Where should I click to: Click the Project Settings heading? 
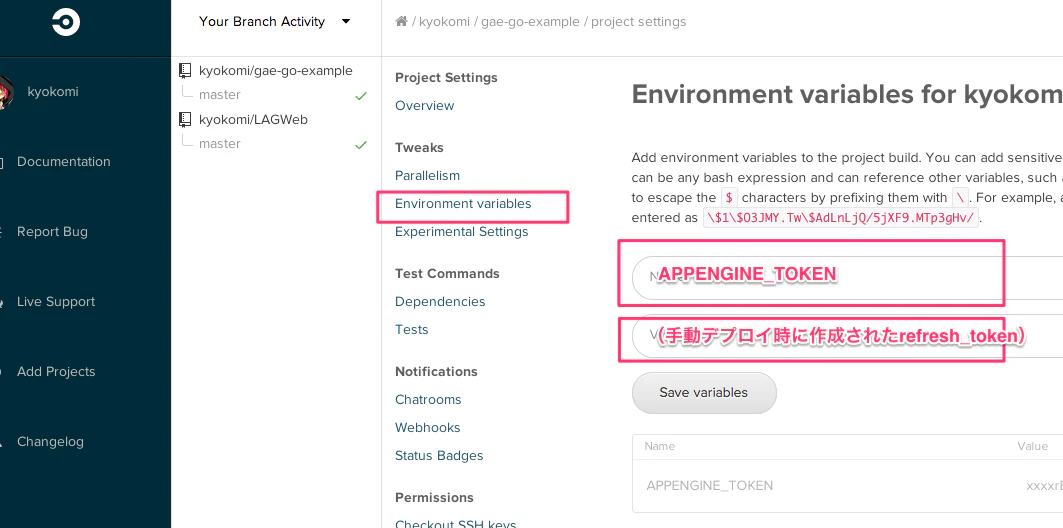point(446,77)
